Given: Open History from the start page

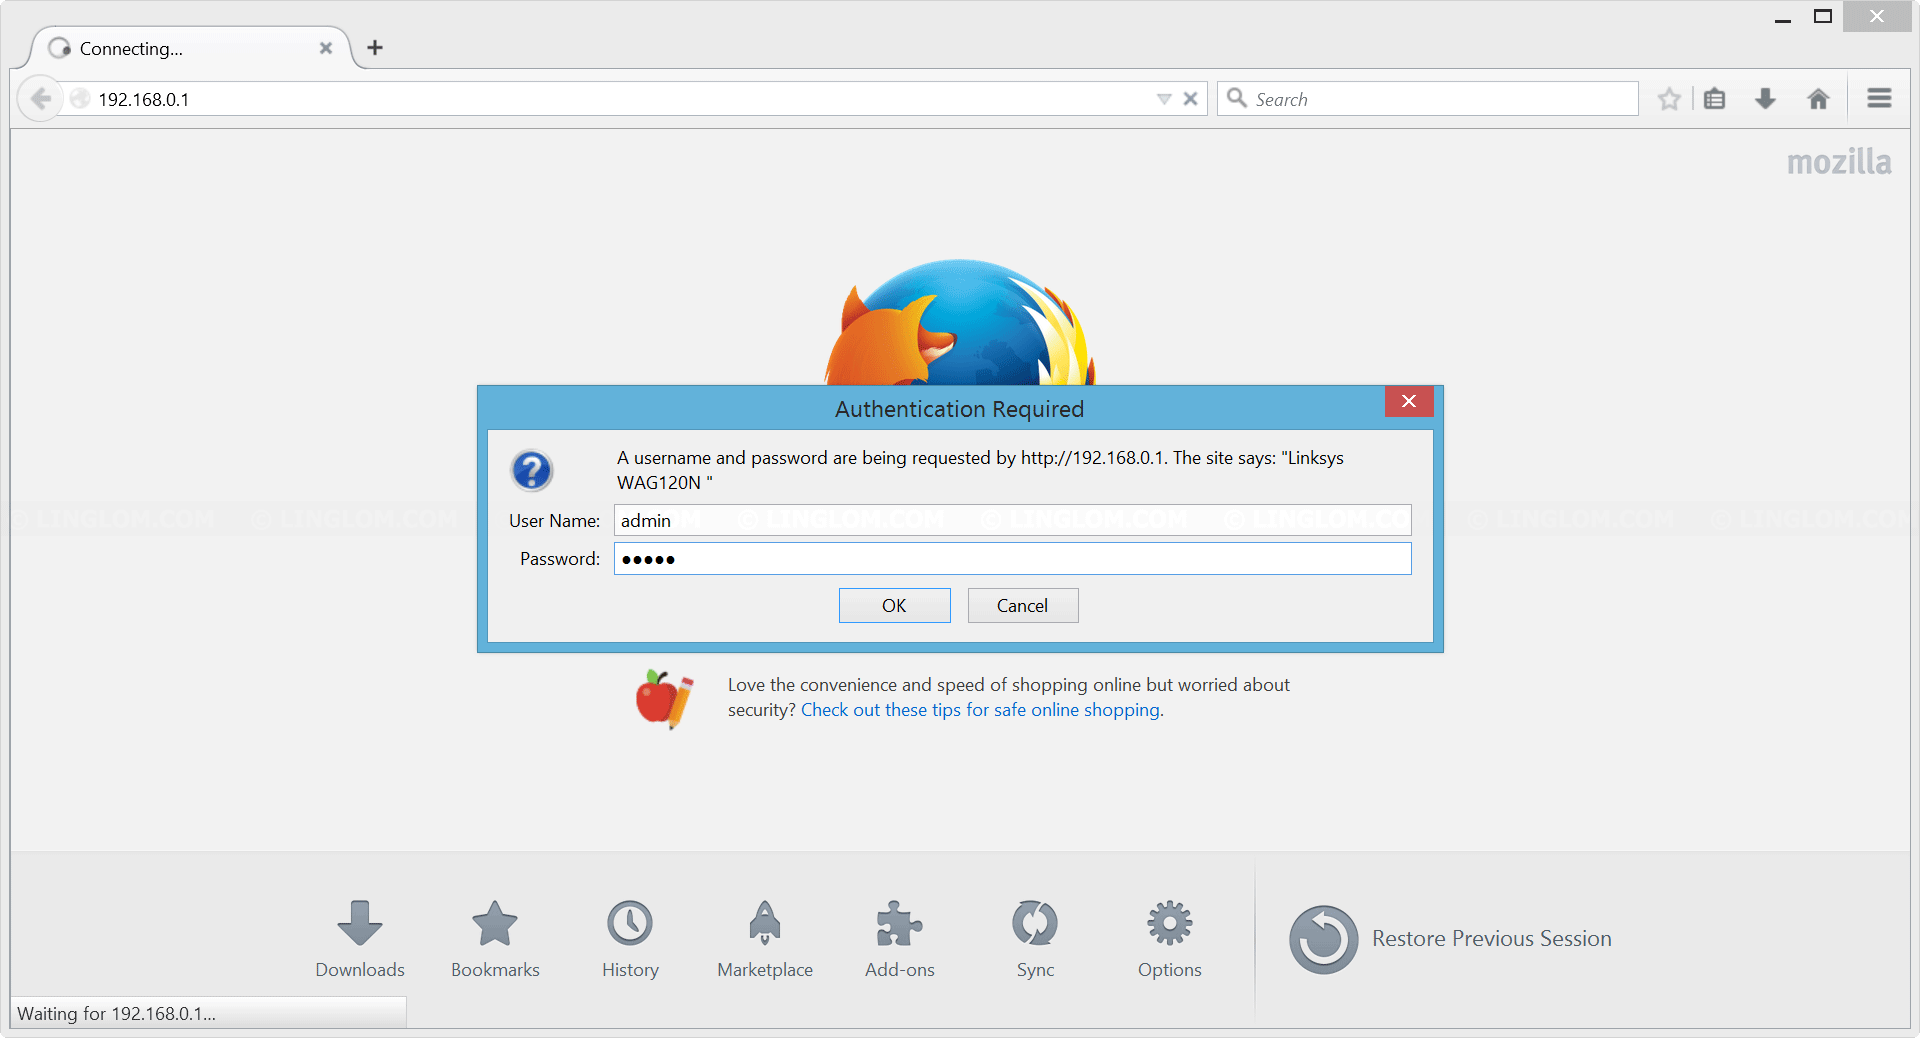Looking at the screenshot, I should (x=630, y=938).
